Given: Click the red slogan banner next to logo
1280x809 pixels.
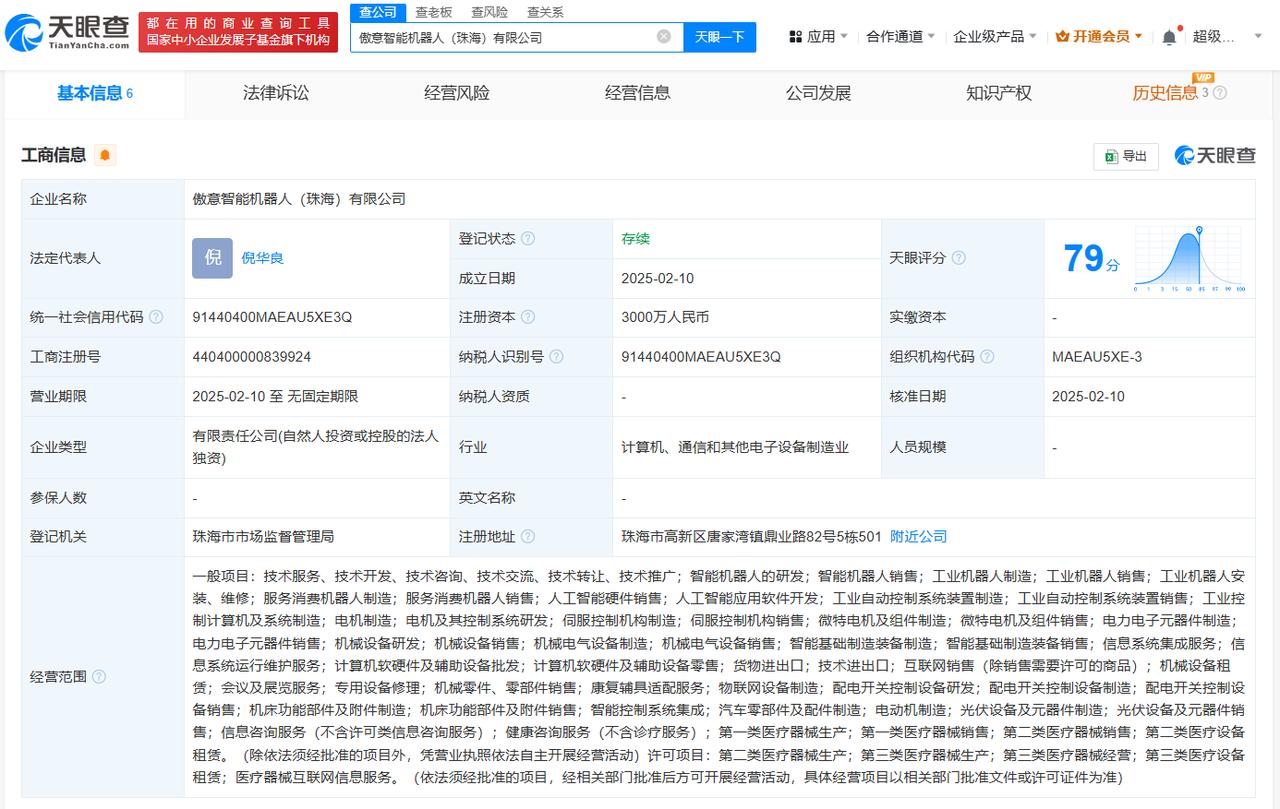Looking at the screenshot, I should [238, 31].
